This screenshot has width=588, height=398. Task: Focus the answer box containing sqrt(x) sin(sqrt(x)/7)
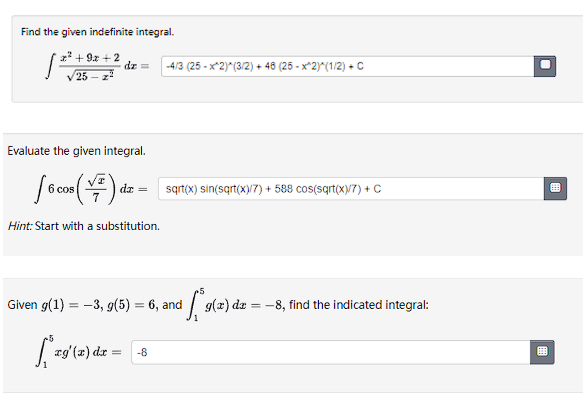point(351,188)
